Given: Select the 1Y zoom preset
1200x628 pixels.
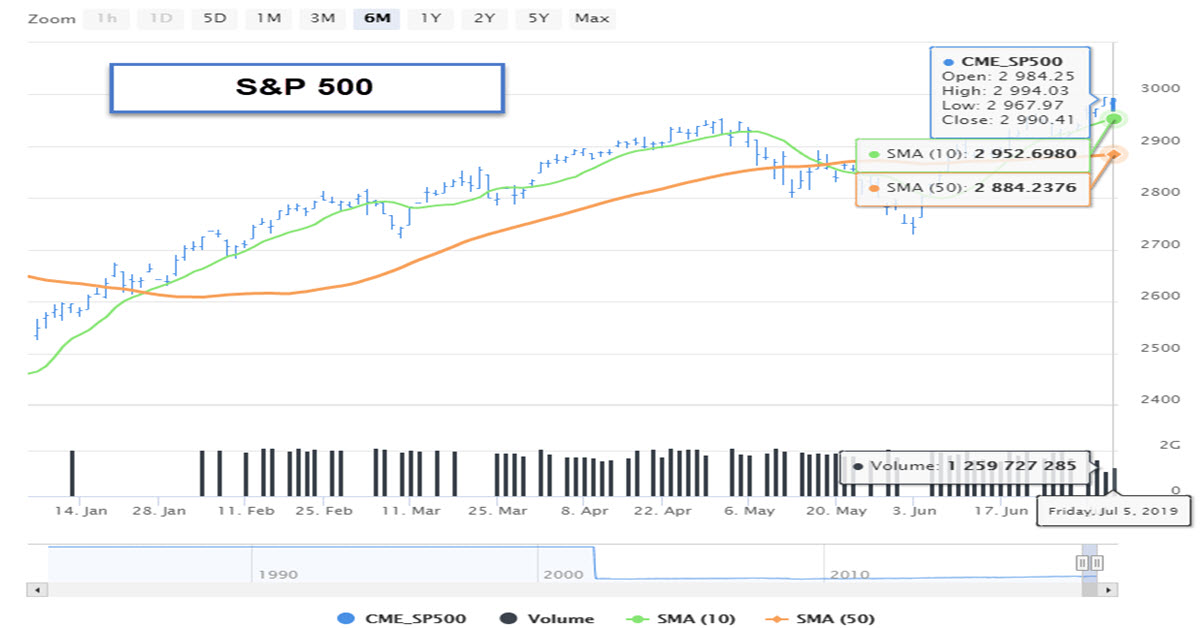Looking at the screenshot, I should [x=430, y=18].
